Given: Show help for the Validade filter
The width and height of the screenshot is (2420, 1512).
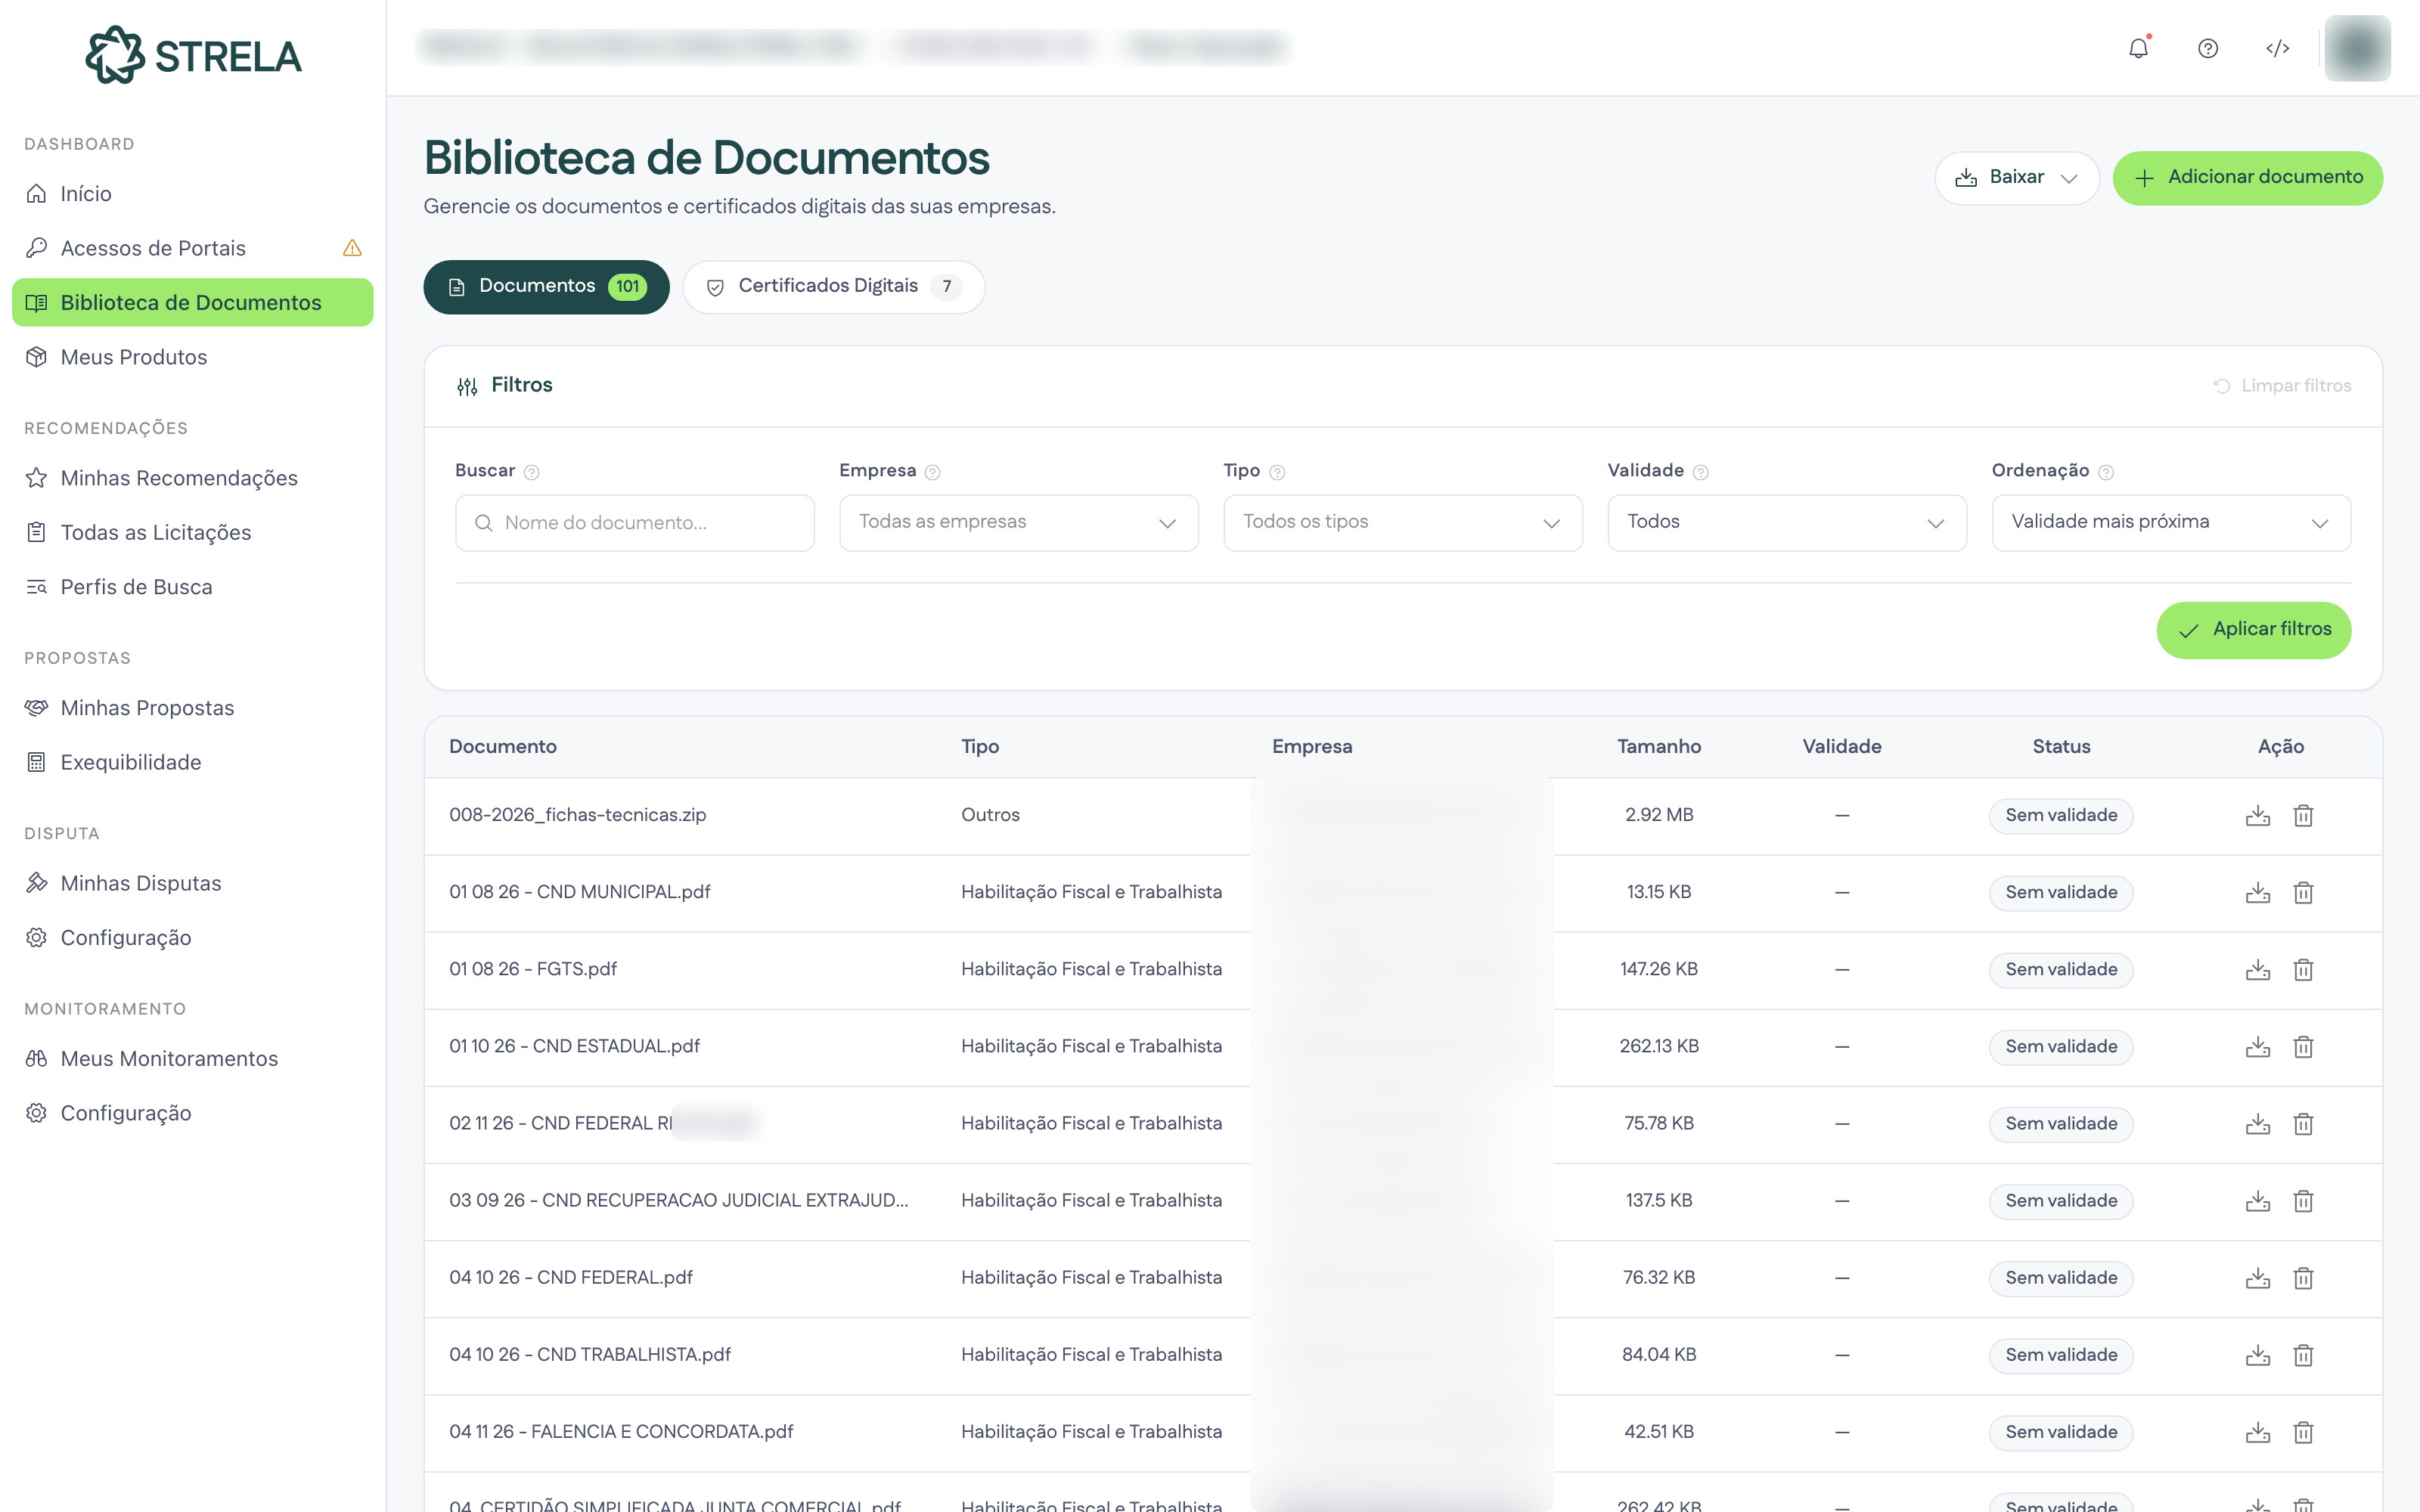Looking at the screenshot, I should pos(1700,472).
